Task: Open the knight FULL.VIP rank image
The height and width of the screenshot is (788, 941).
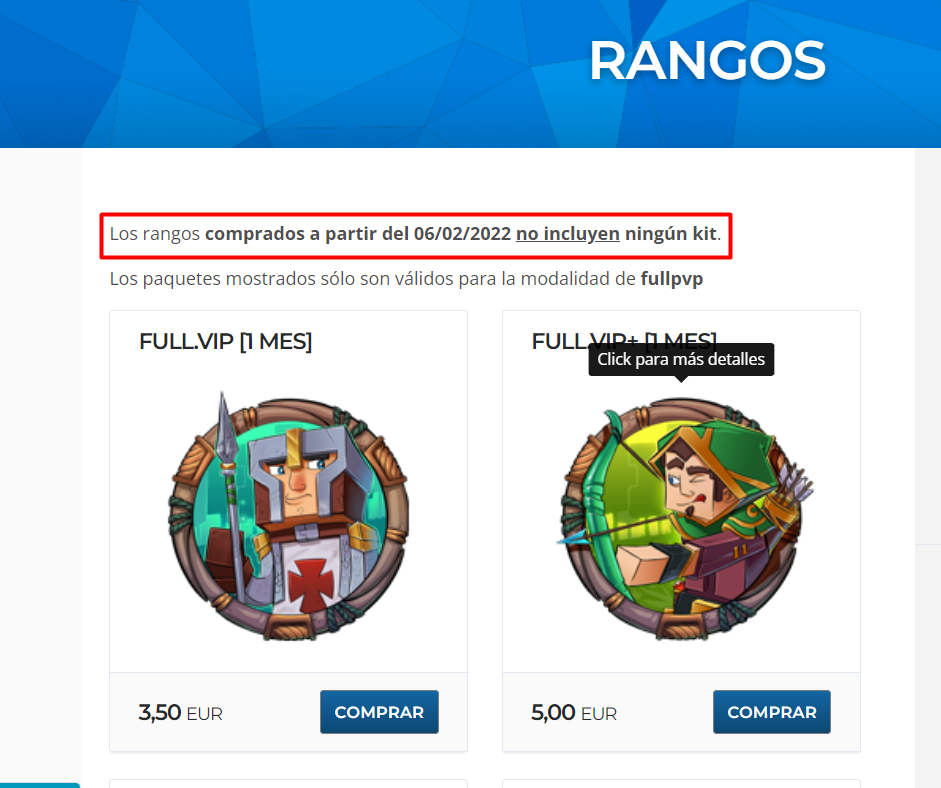Action: (289, 517)
